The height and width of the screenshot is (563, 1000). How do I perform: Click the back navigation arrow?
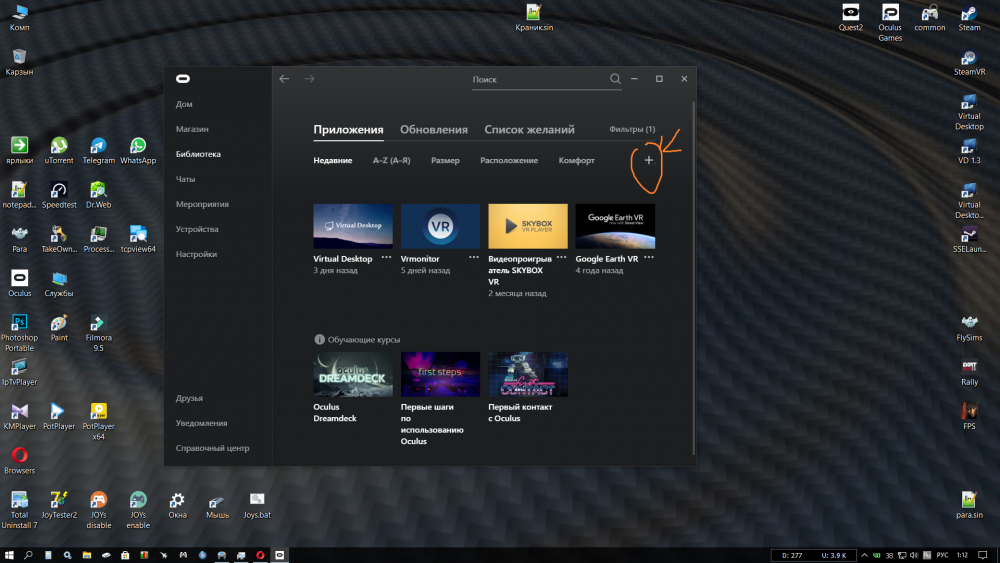tap(285, 79)
